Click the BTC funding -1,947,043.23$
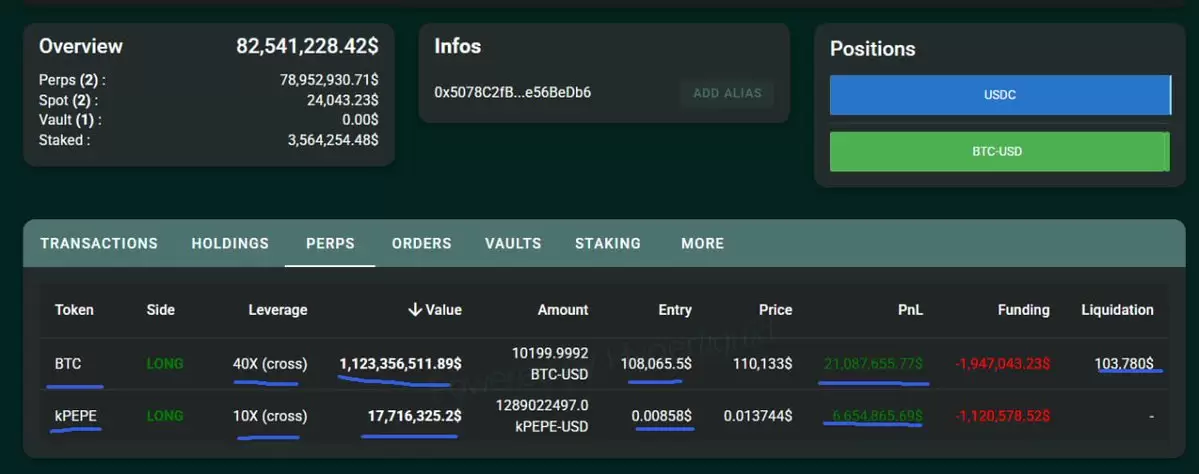The image size is (1199, 474). 1002,364
